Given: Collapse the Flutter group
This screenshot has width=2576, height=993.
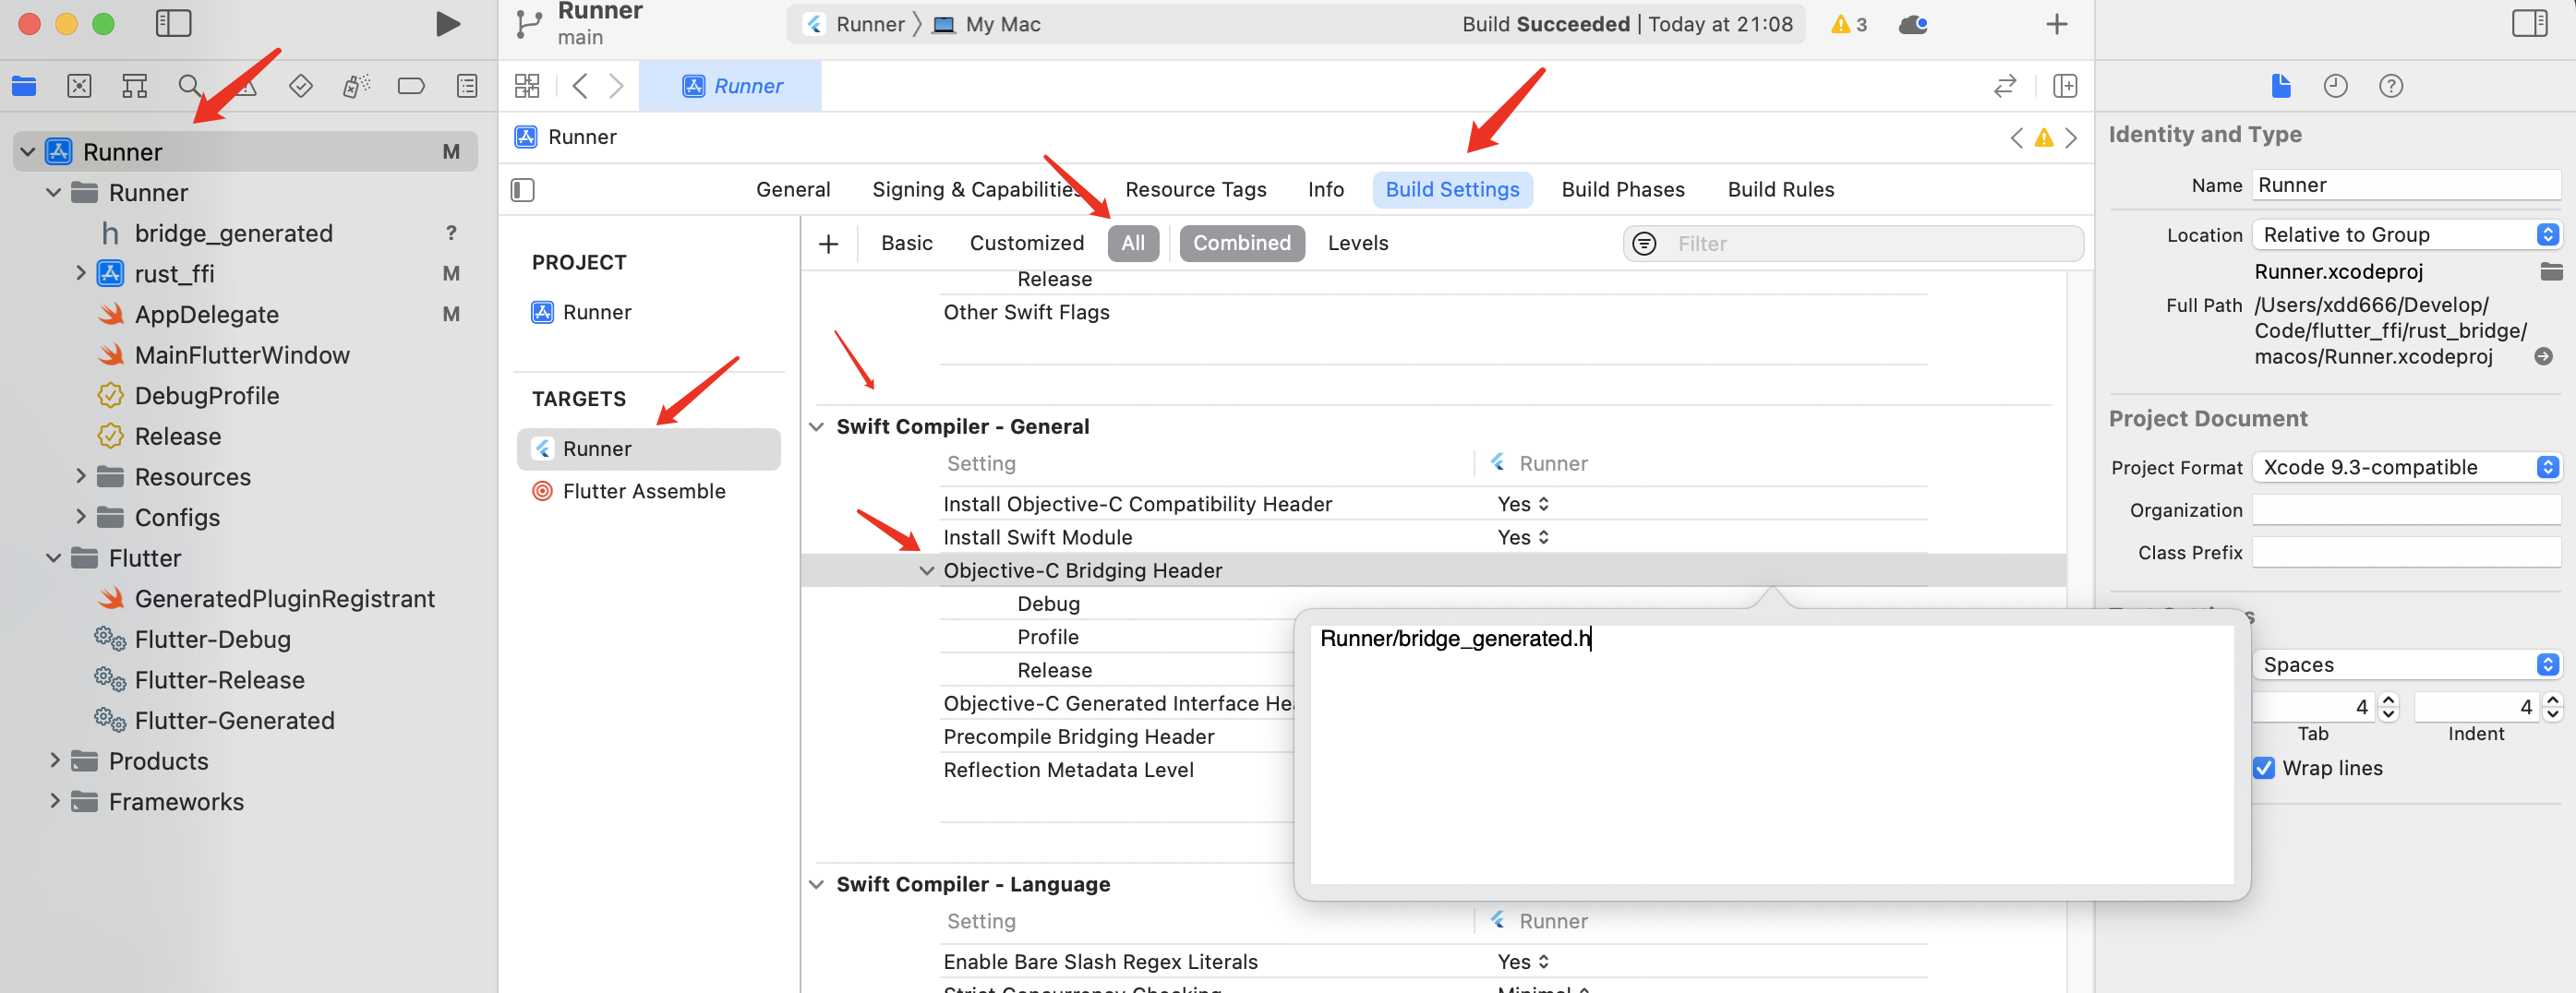Looking at the screenshot, I should (54, 558).
